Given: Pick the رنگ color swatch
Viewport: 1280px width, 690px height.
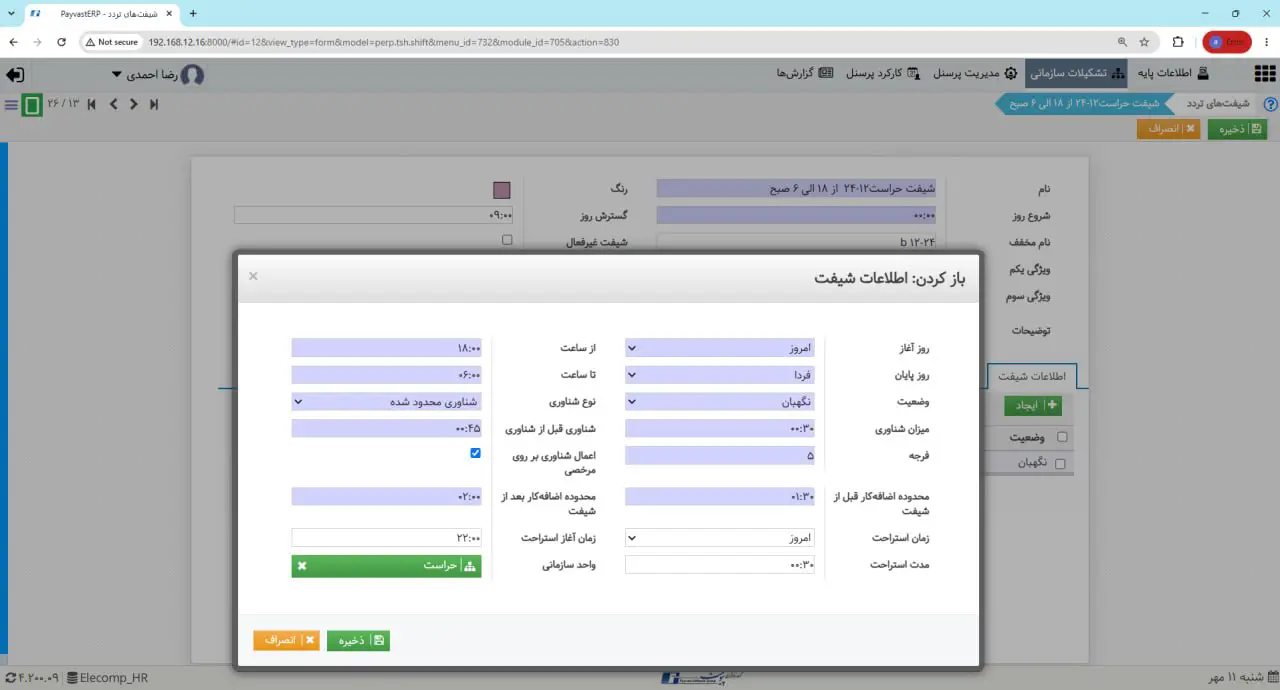Looking at the screenshot, I should point(502,190).
